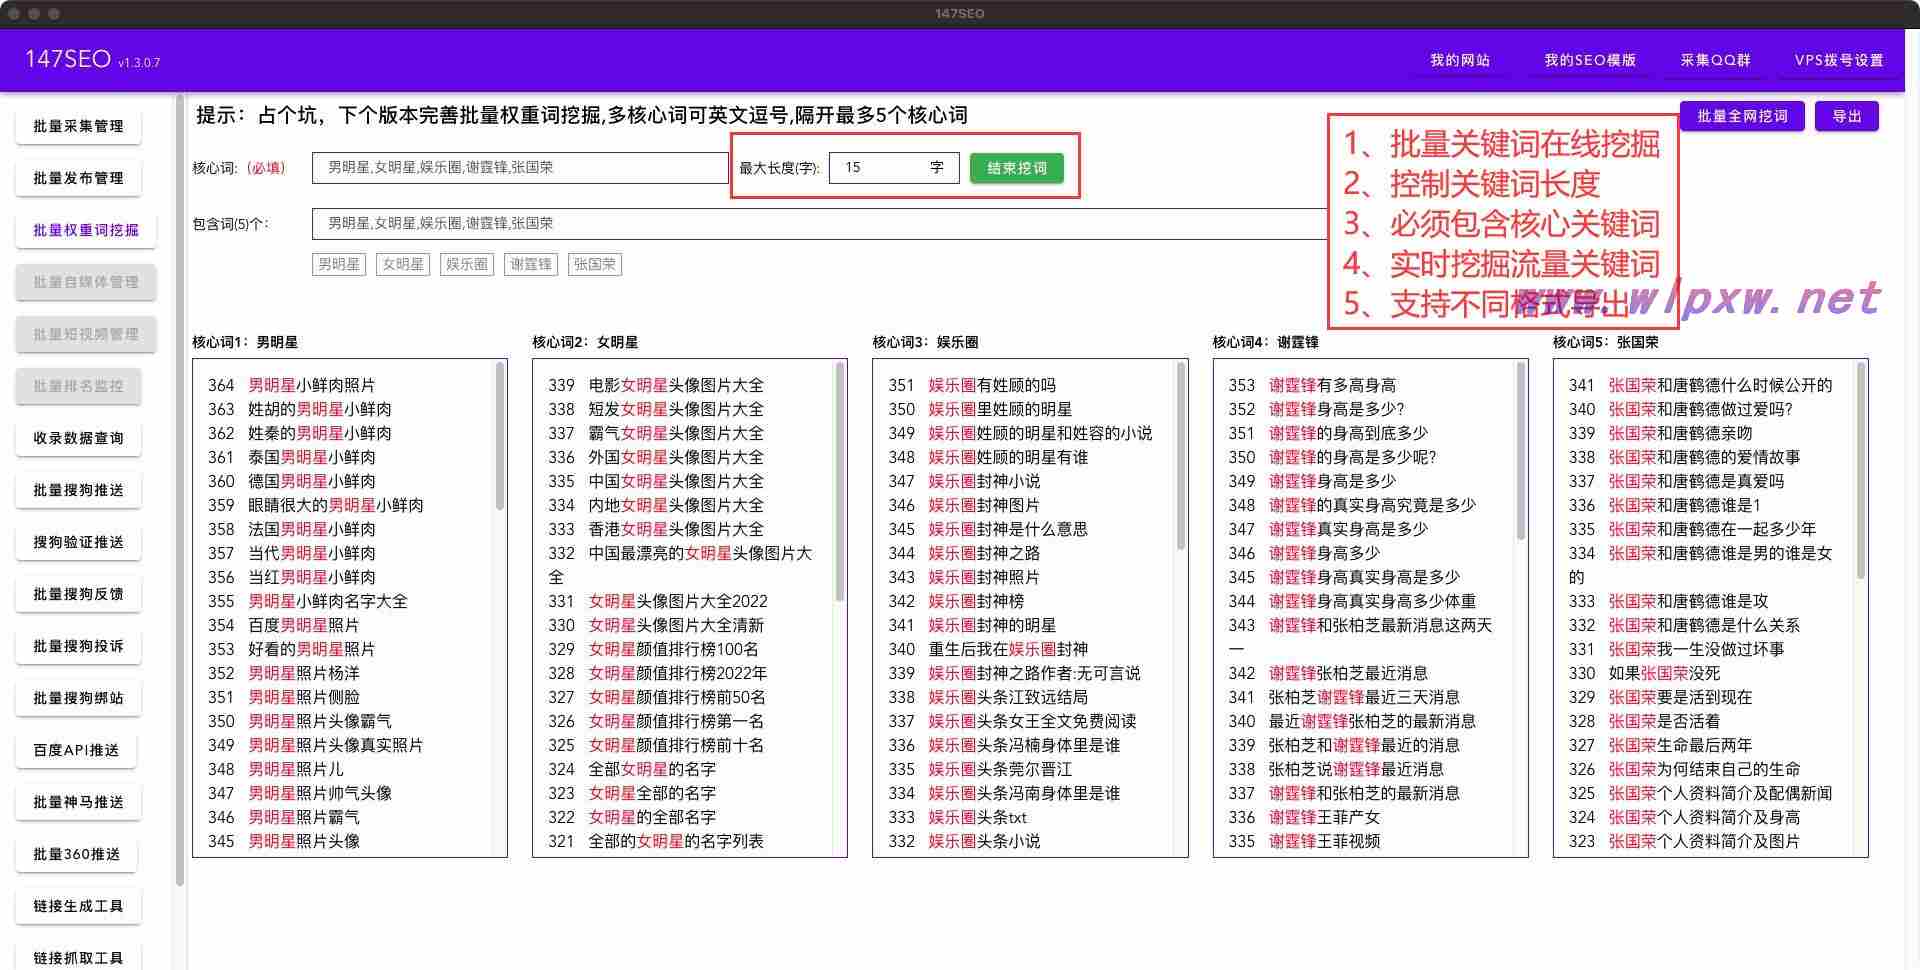Screen dimensions: 1920x970
Task: Select the 谢霆锋 keyword tag
Action: (x=531, y=264)
